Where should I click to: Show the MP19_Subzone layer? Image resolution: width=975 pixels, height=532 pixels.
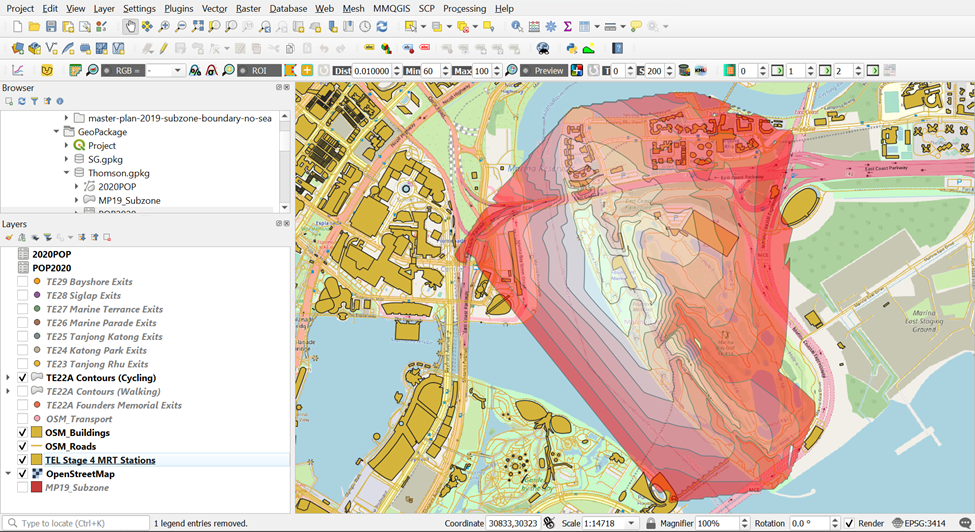pyautogui.click(x=23, y=487)
